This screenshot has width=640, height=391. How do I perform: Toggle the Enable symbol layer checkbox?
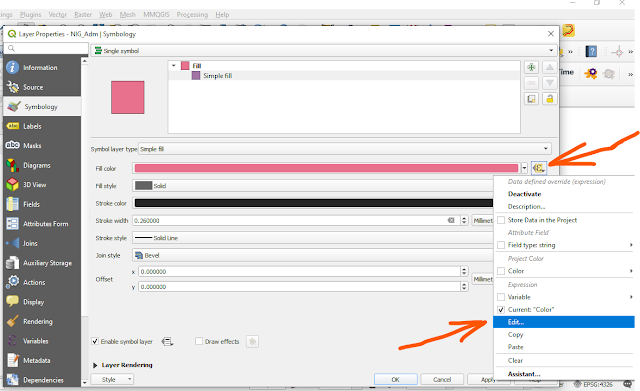pos(95,341)
